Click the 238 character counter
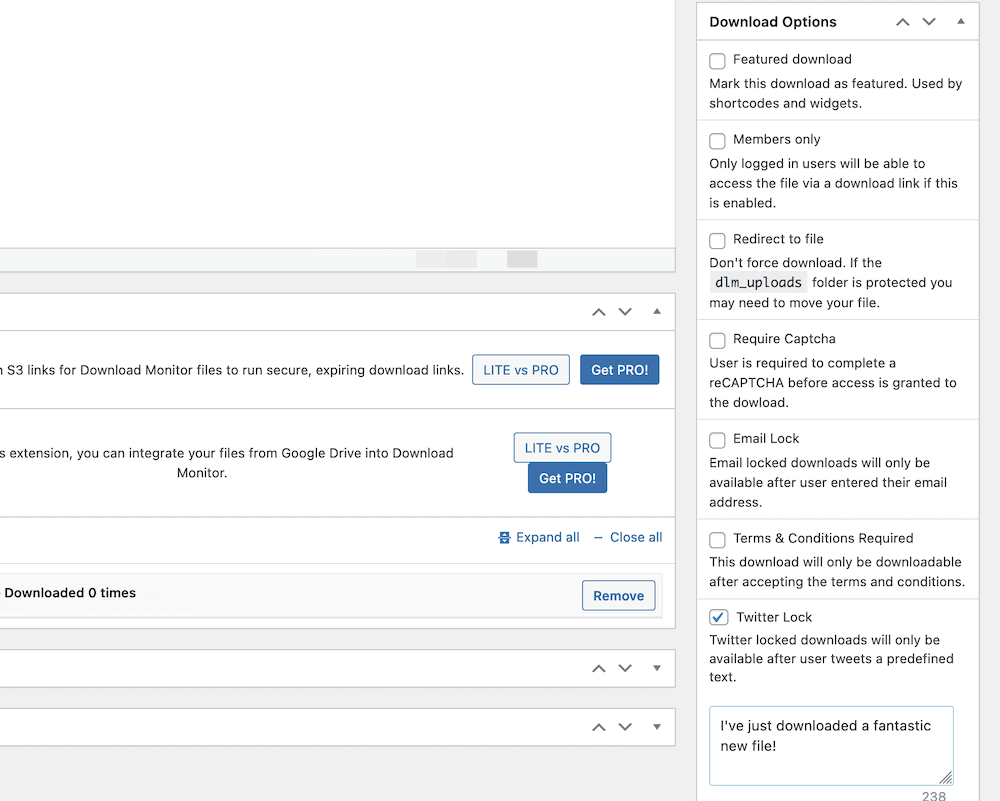This screenshot has height=801, width=1000. pyautogui.click(x=934, y=795)
